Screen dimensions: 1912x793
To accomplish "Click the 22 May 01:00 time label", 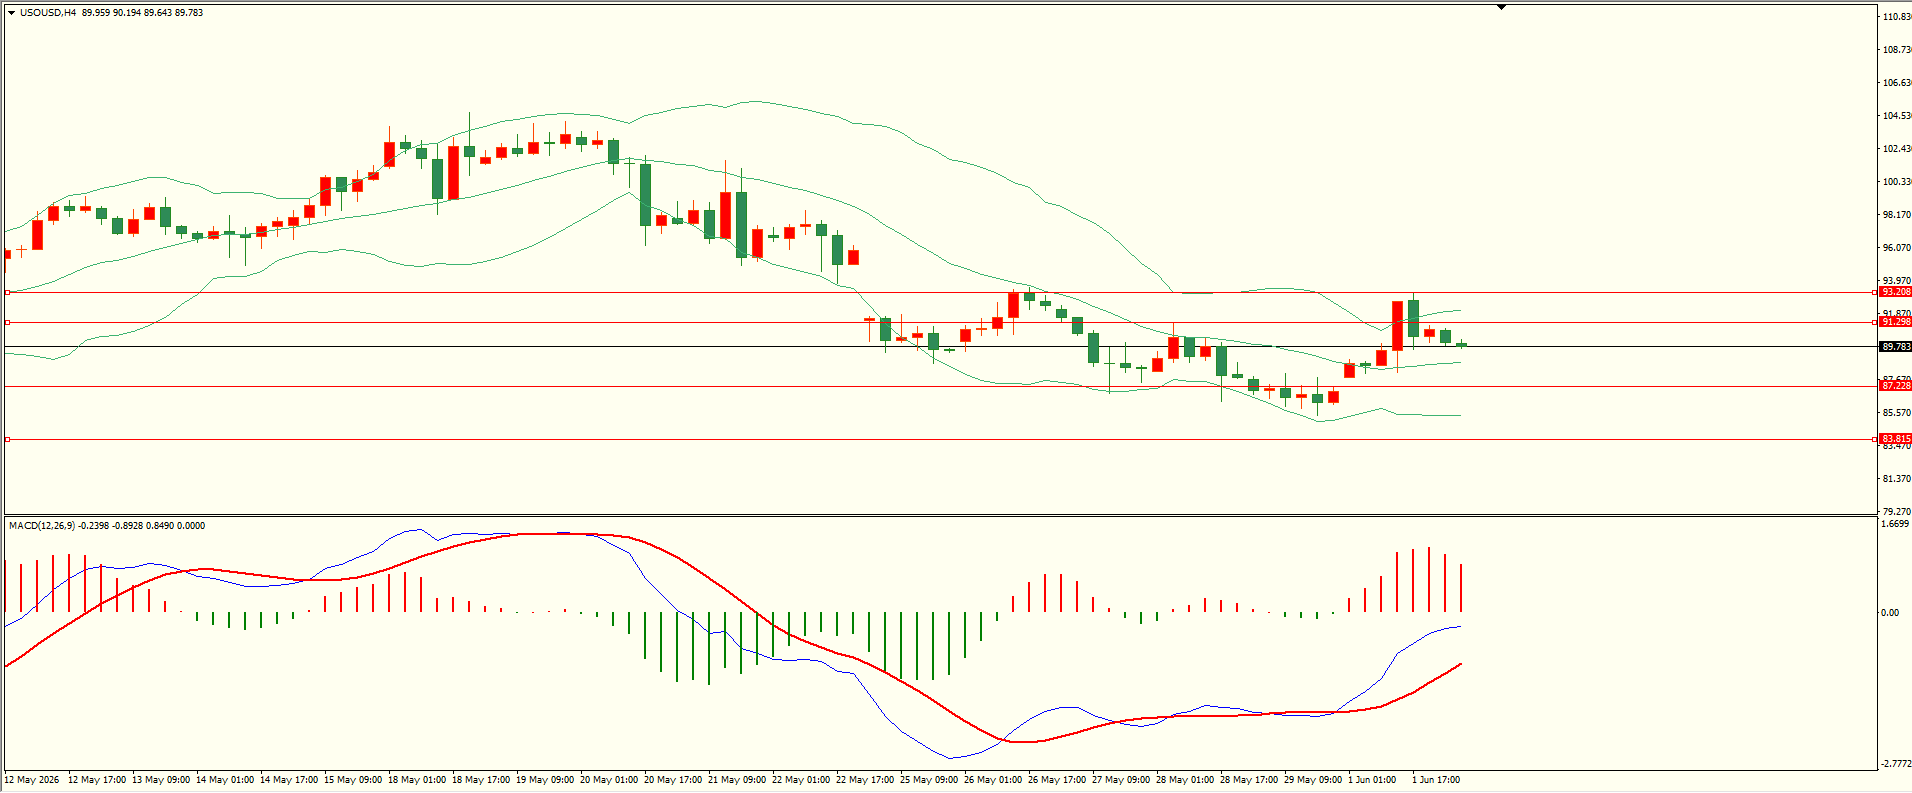I will click(801, 780).
